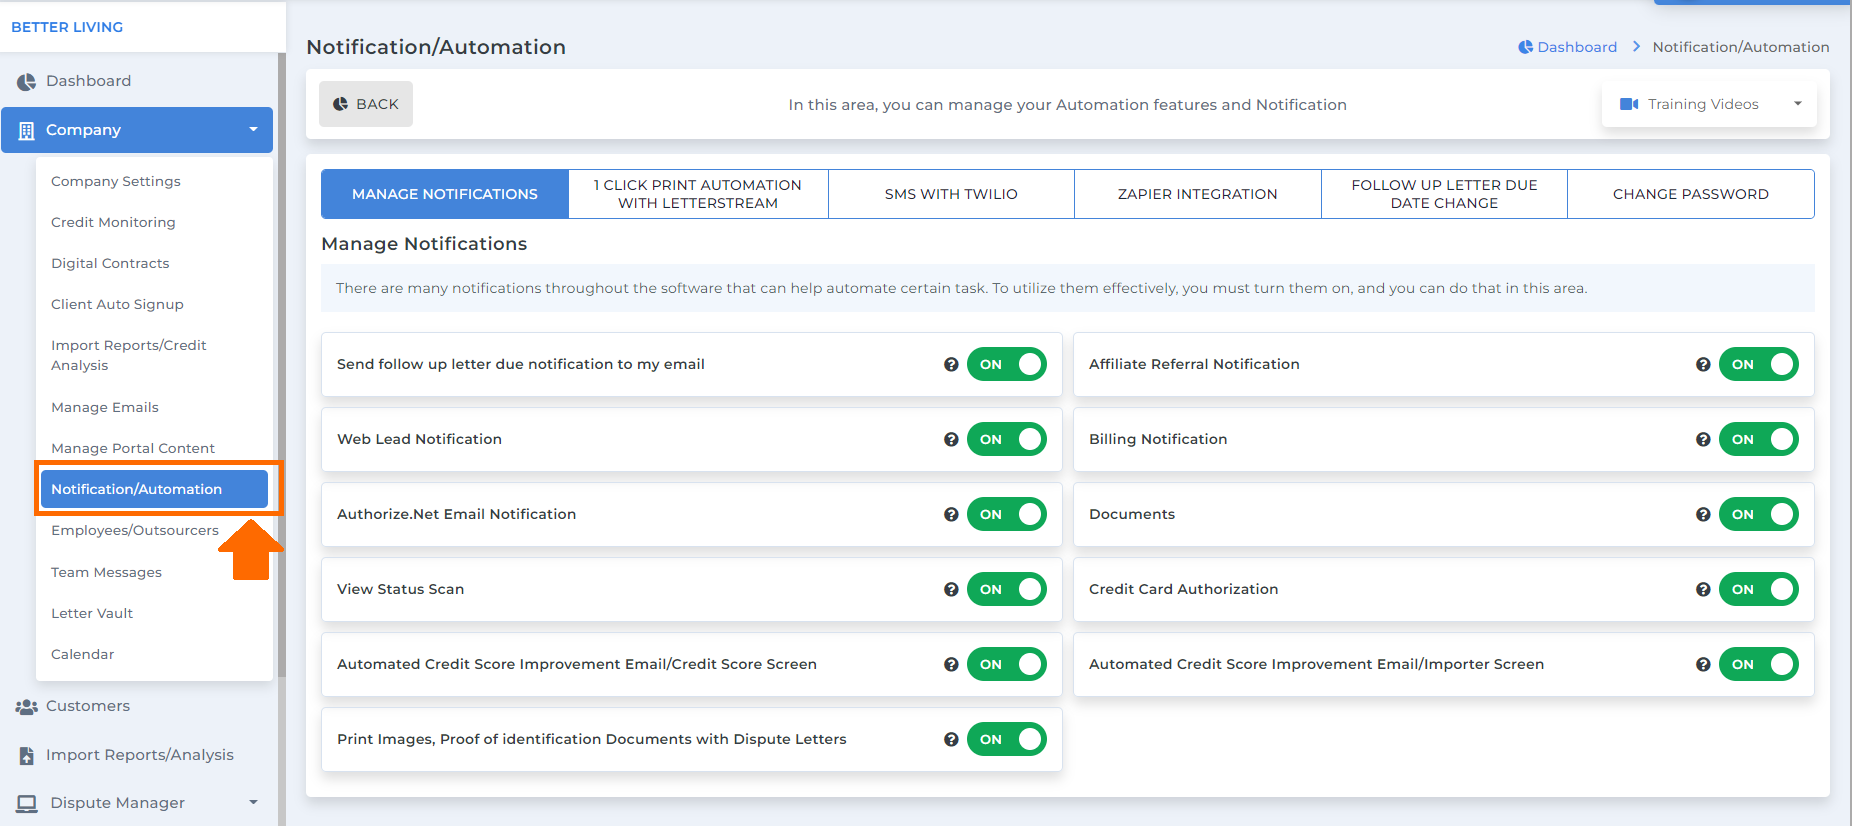Viewport: 1862px width, 826px height.
Task: Click the sidebar vertical scrollbar
Action: [282, 365]
